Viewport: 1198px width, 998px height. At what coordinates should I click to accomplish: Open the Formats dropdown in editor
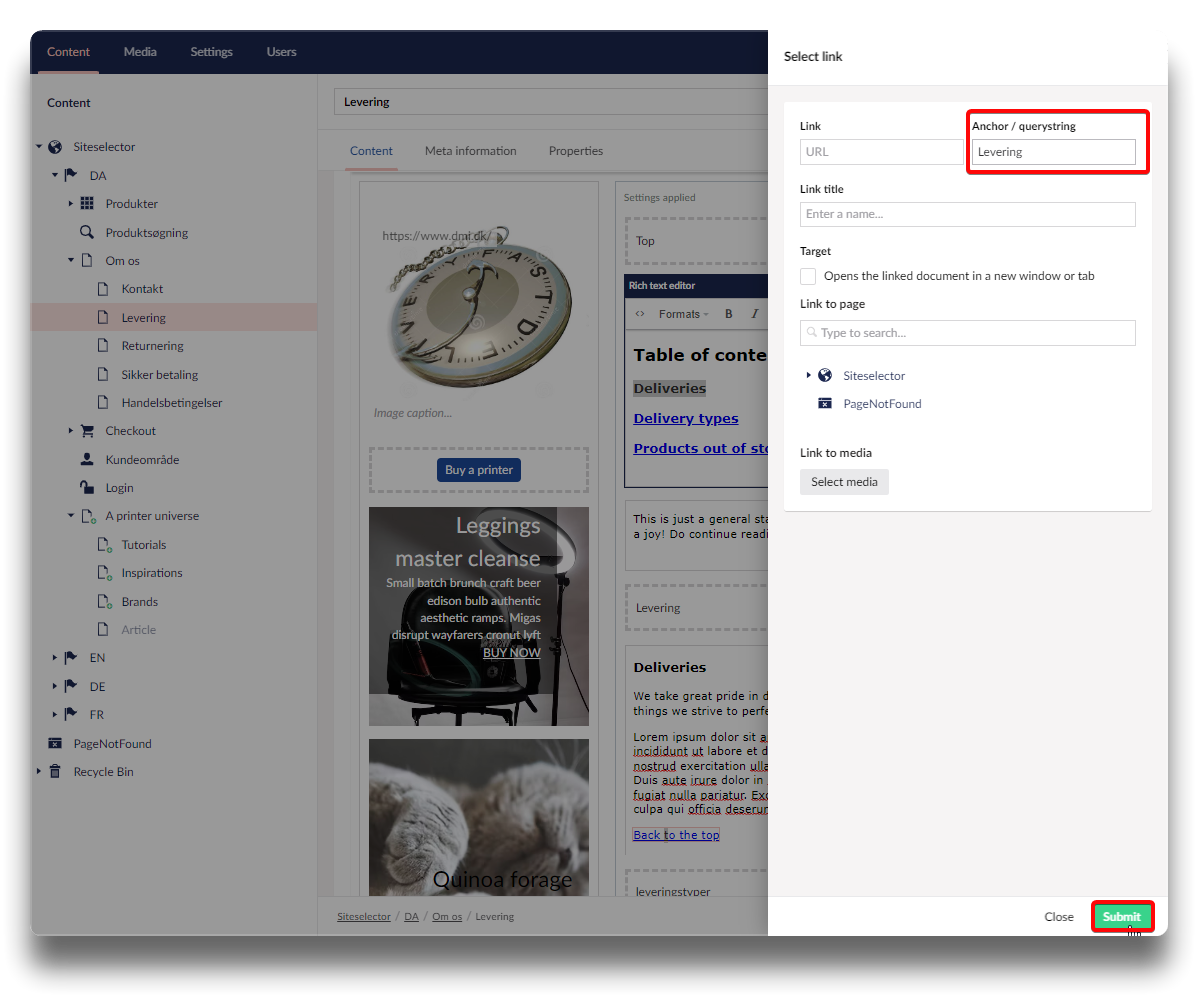pos(683,314)
